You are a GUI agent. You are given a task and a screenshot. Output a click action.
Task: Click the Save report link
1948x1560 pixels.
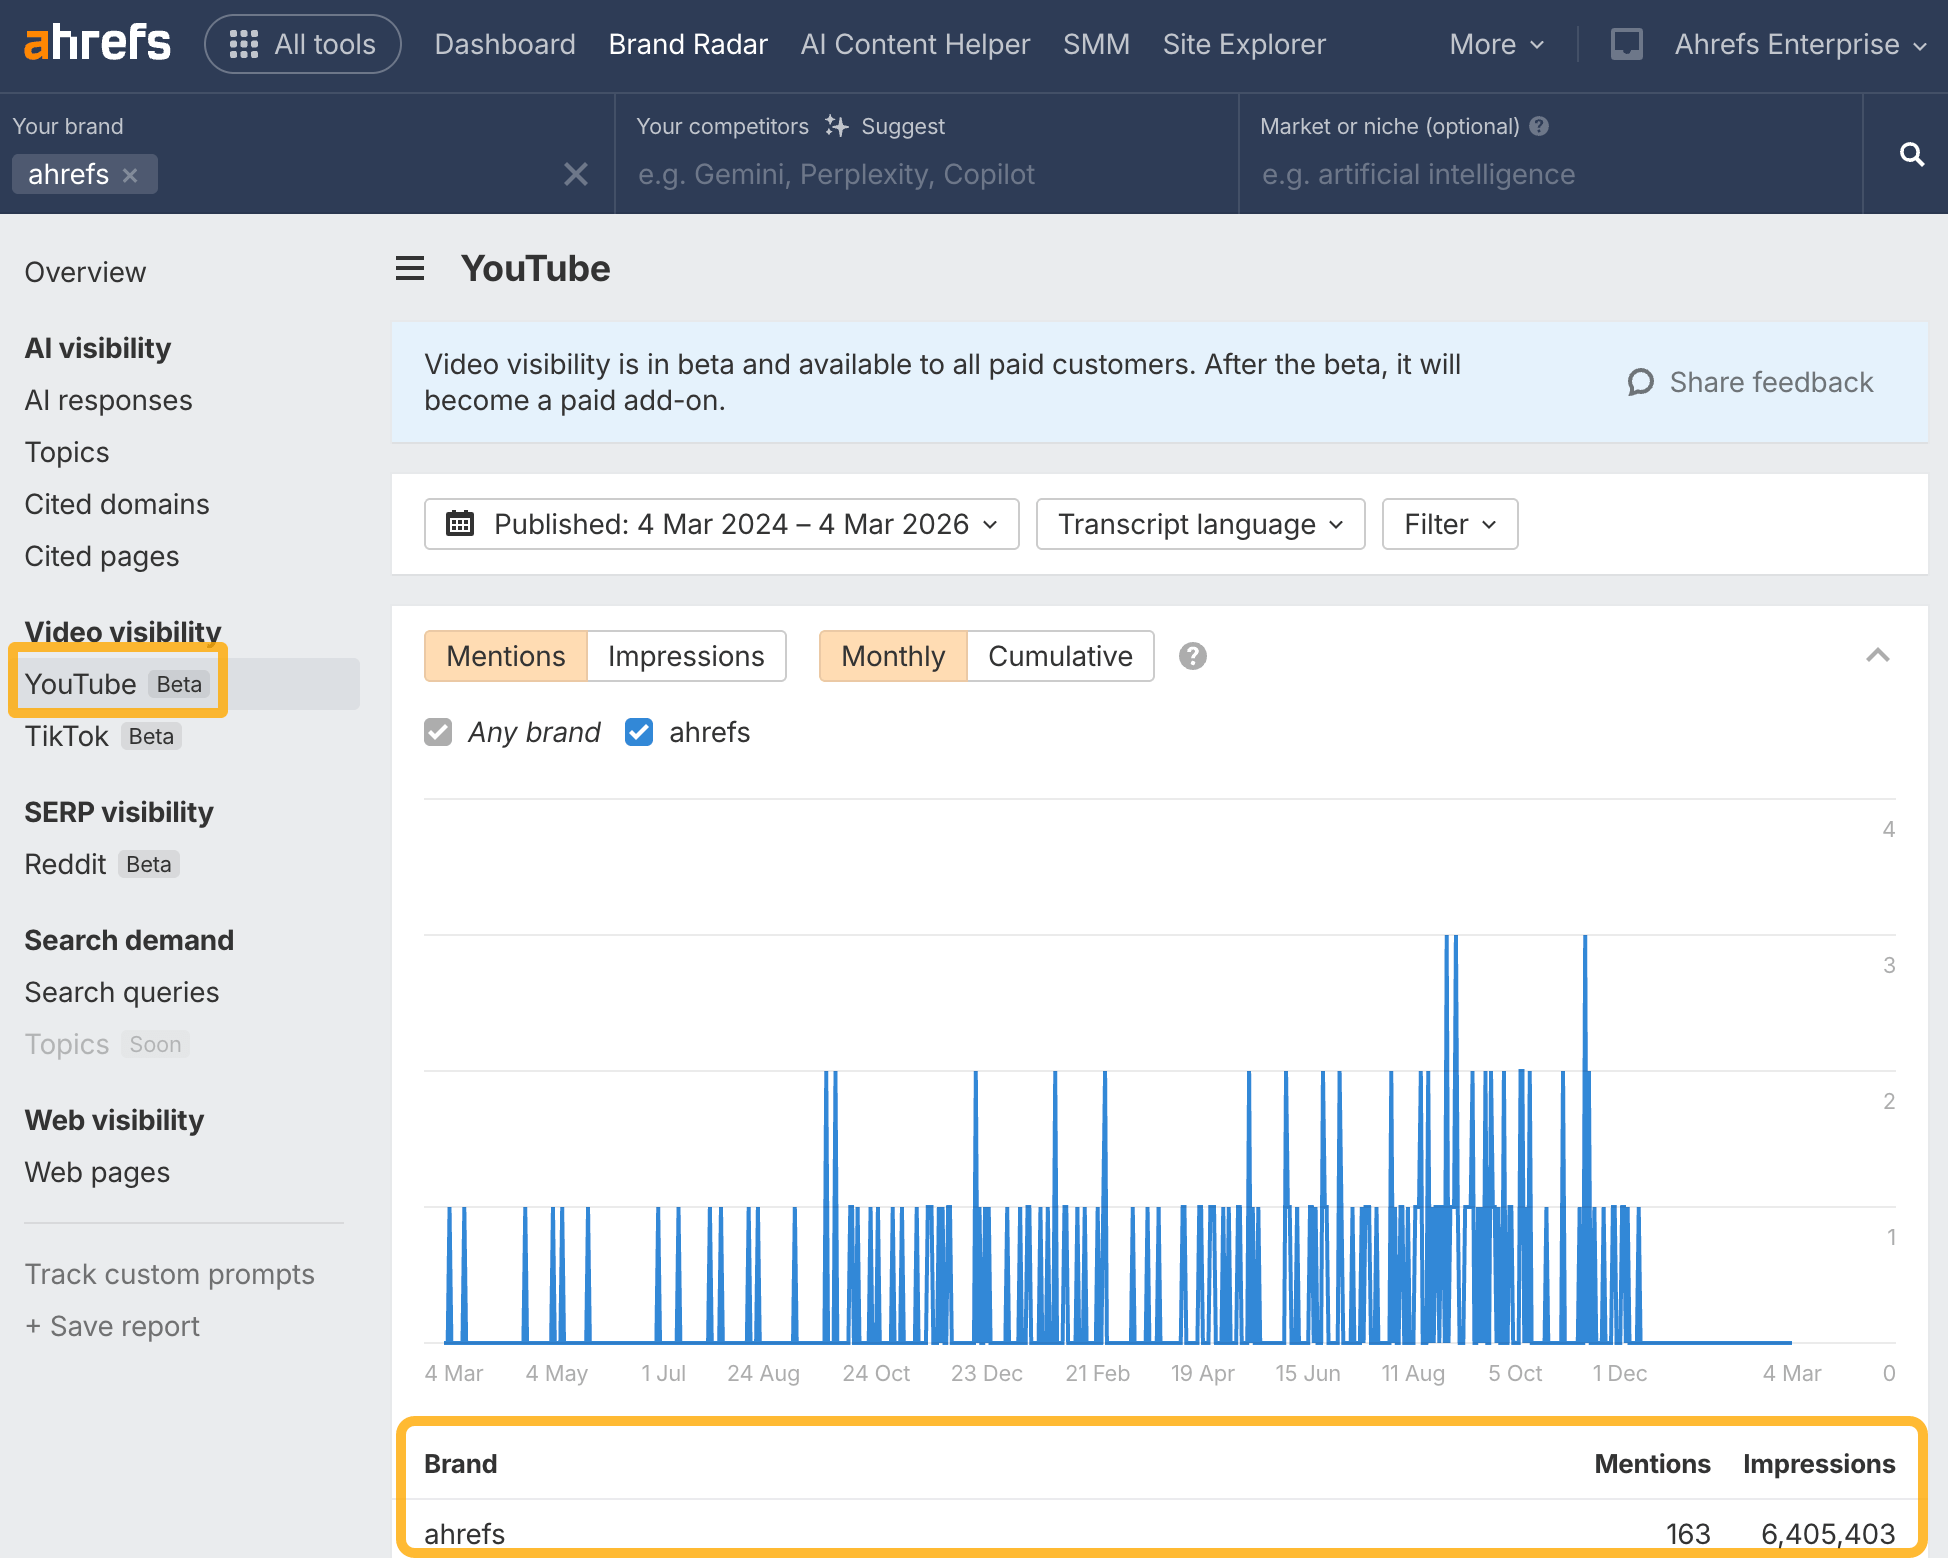point(112,1326)
